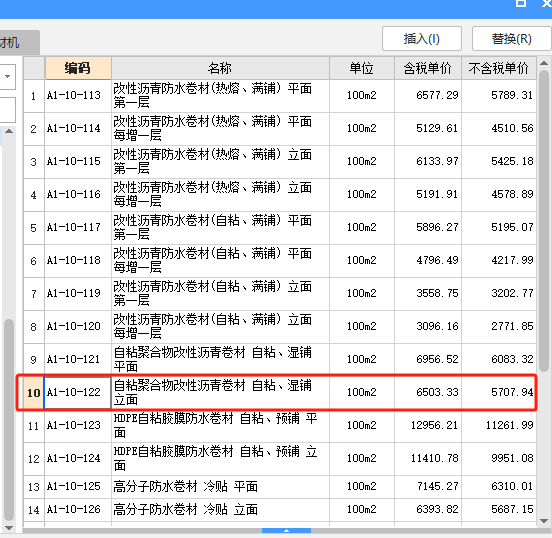Click tax-excluded price 4217.99
This screenshot has height=538, width=552.
click(x=512, y=261)
